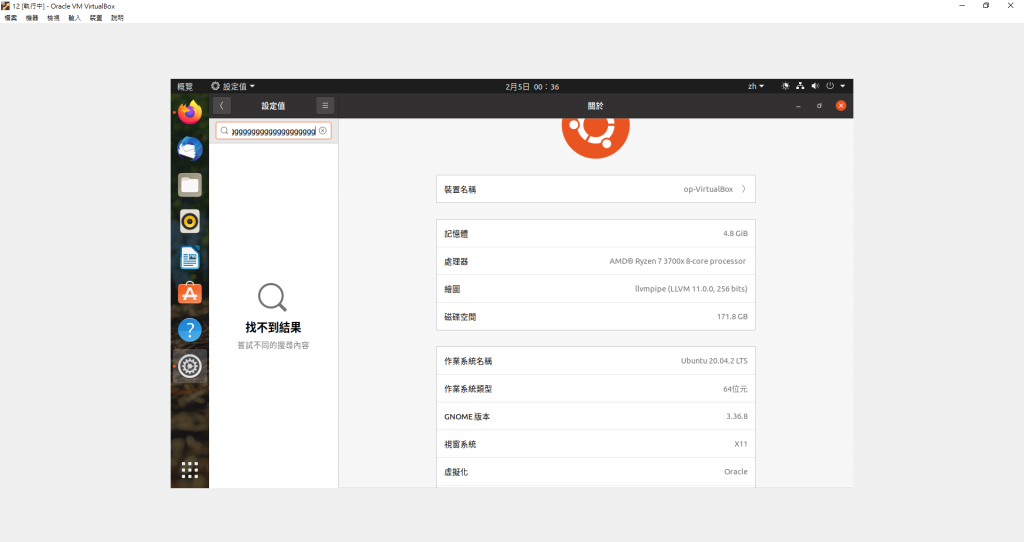Open the clock showing 2月5日 00:36
The image size is (1024, 542).
click(532, 86)
